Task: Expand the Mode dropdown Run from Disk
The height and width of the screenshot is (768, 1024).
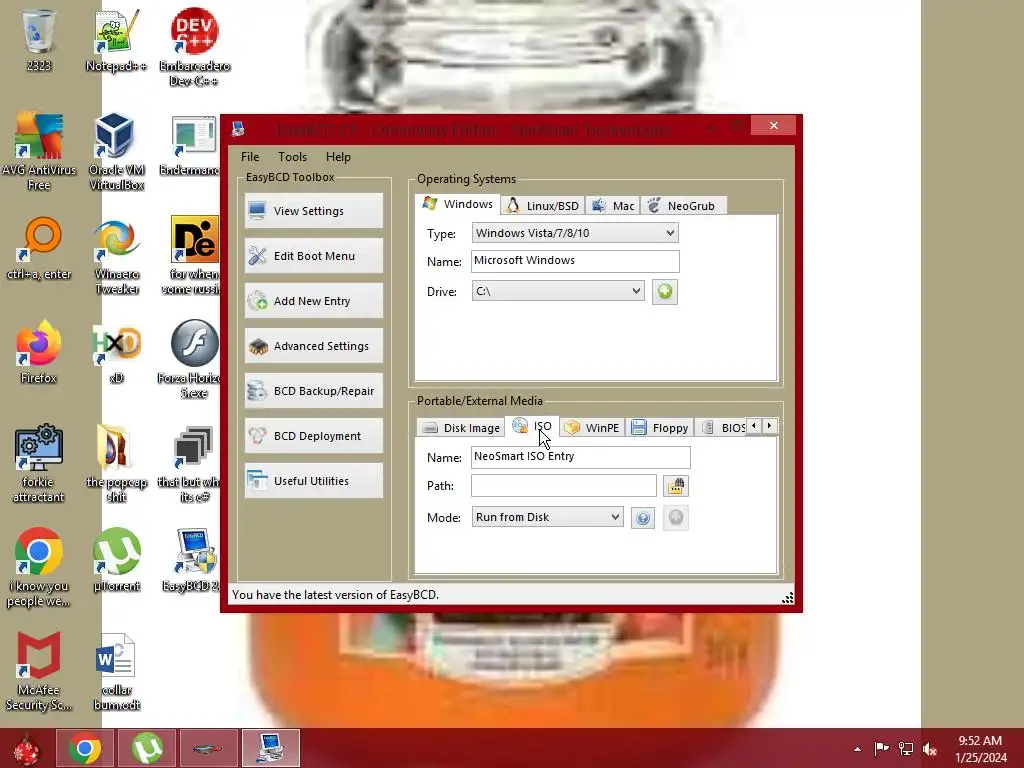Action: (x=547, y=517)
